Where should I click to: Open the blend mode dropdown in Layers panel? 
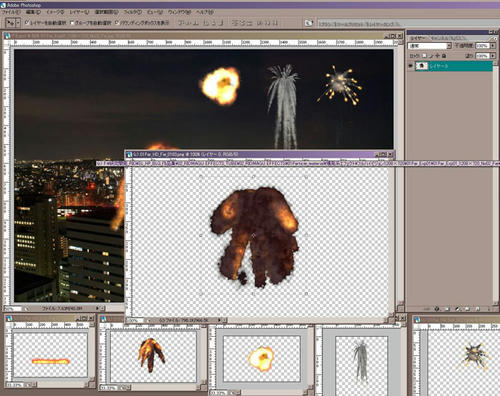pos(429,46)
